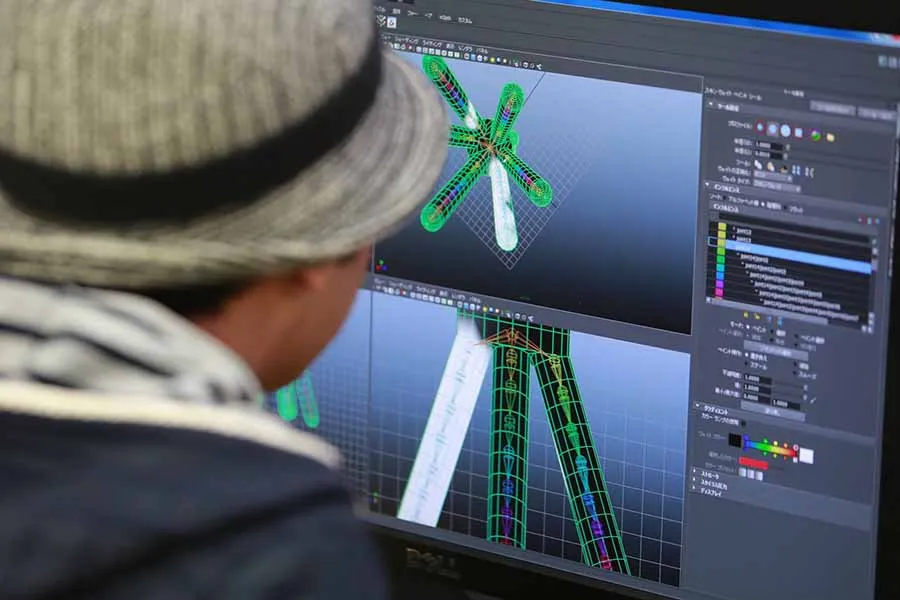This screenshot has height=600, width=900.
Task: Click the black weight color swatch
Action: click(x=735, y=441)
